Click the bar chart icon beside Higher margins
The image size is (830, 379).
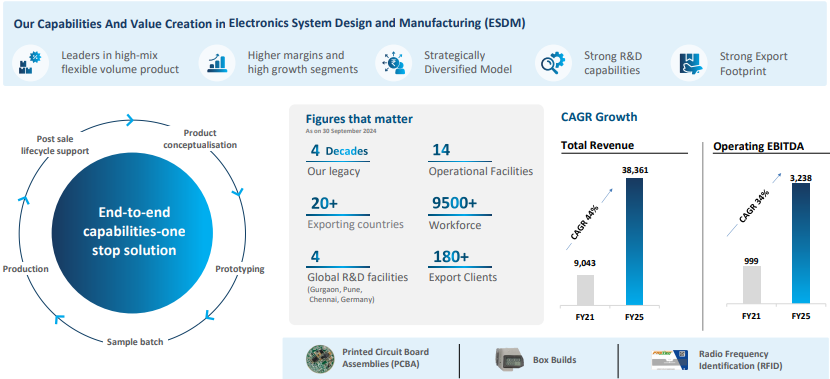[x=217, y=62]
